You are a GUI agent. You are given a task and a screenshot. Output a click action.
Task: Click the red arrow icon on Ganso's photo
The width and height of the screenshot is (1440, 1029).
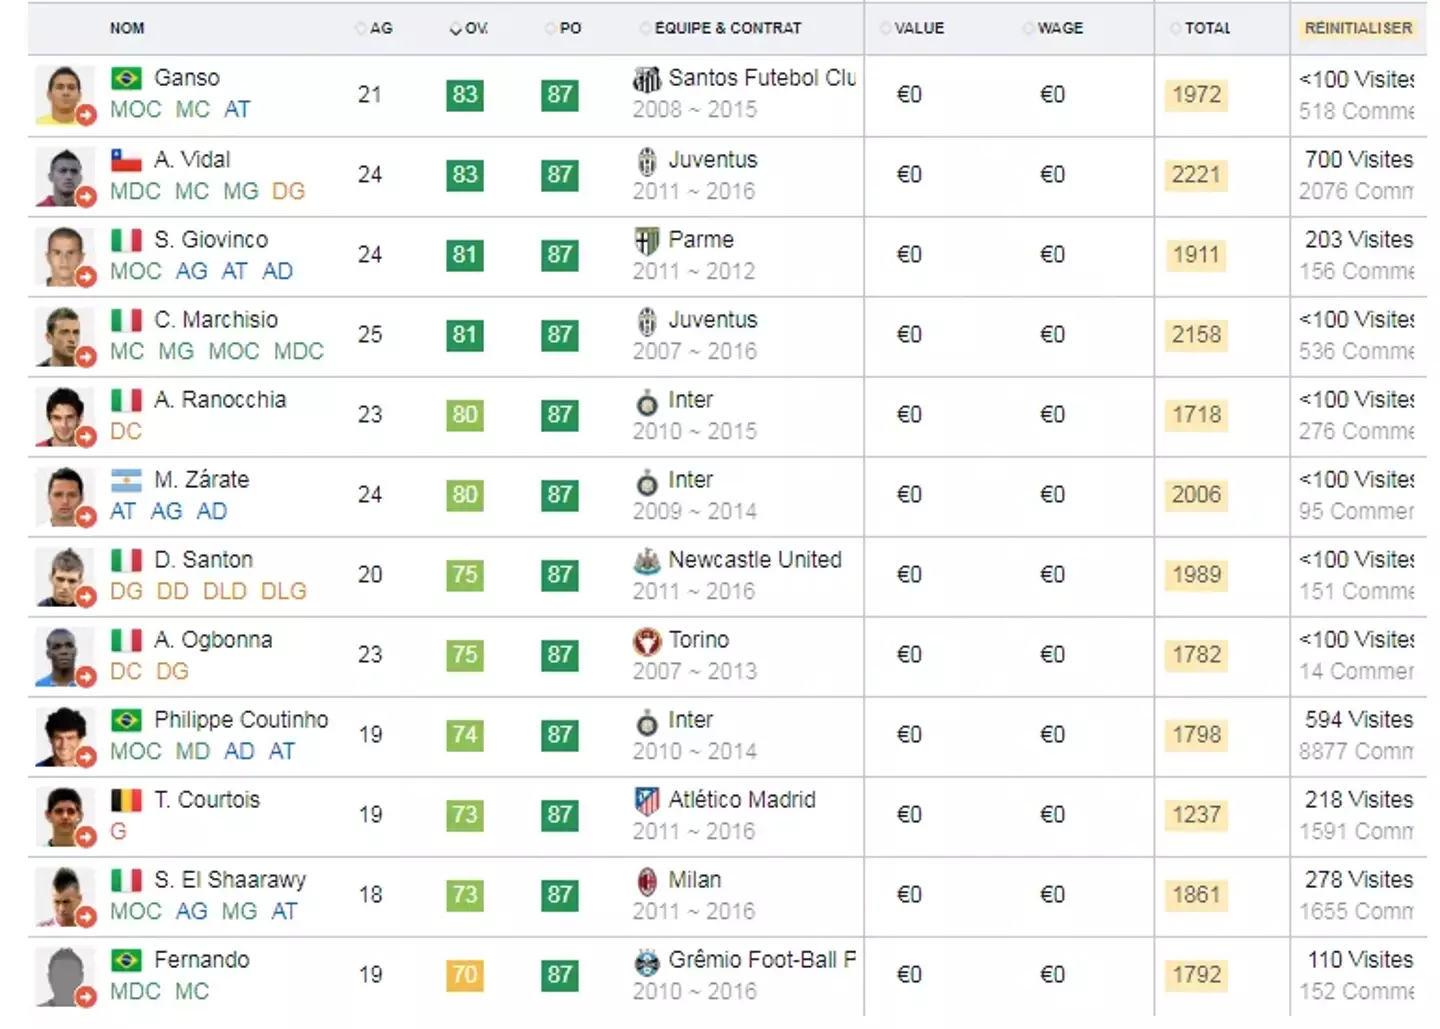coord(86,115)
